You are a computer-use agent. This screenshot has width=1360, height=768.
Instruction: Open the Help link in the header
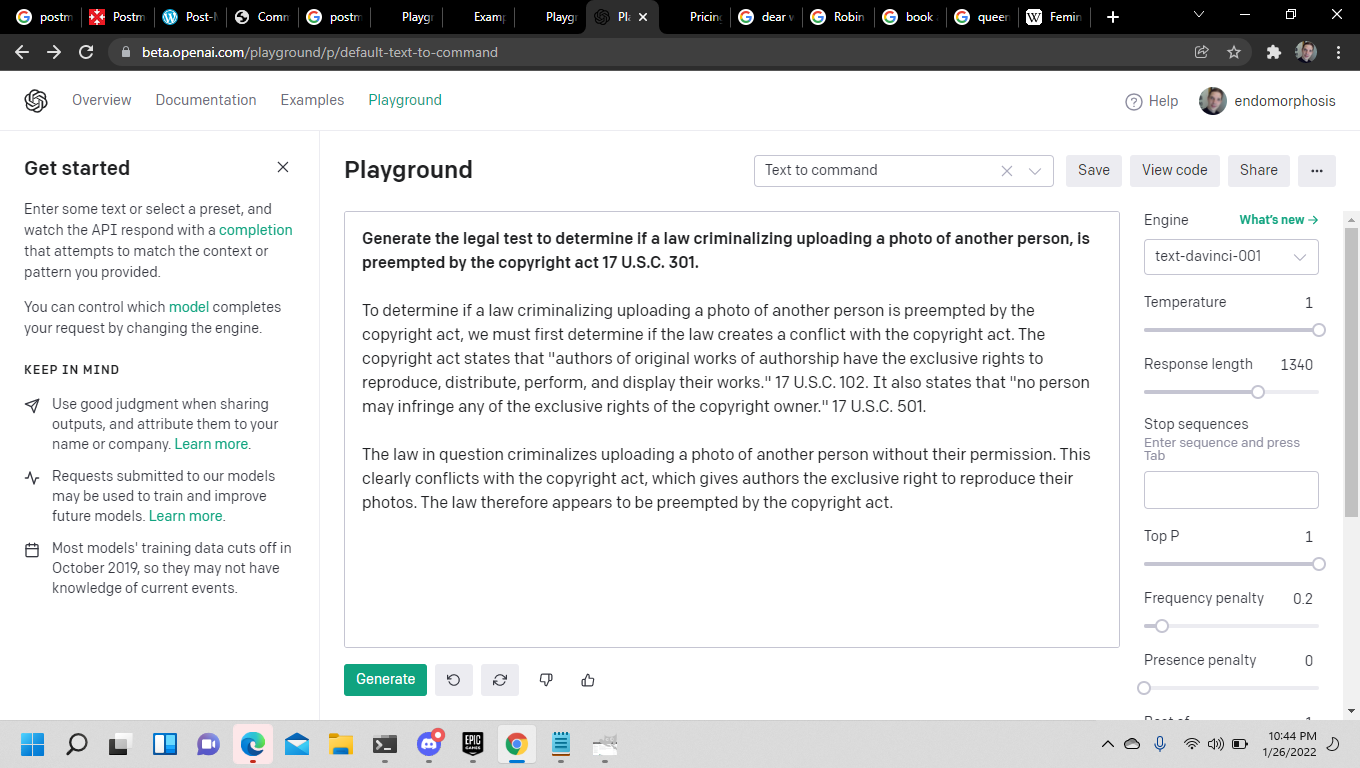[x=1152, y=101]
